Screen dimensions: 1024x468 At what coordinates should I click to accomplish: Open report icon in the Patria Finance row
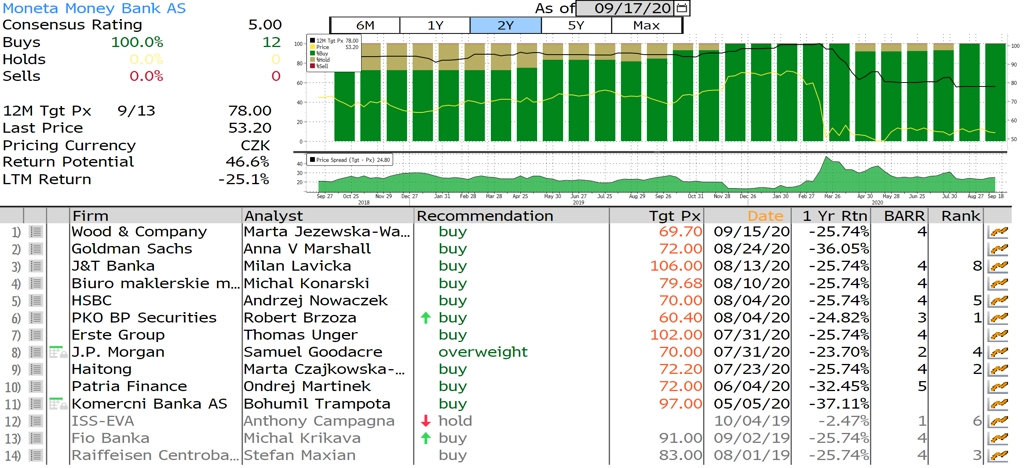pos(36,386)
